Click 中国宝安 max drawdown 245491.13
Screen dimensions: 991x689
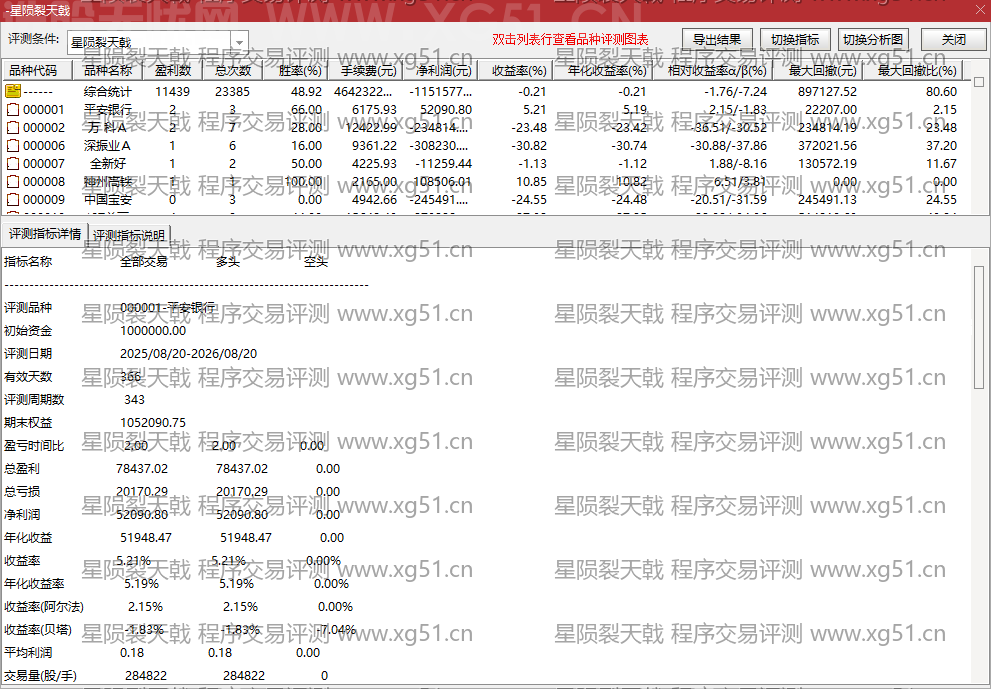827,200
